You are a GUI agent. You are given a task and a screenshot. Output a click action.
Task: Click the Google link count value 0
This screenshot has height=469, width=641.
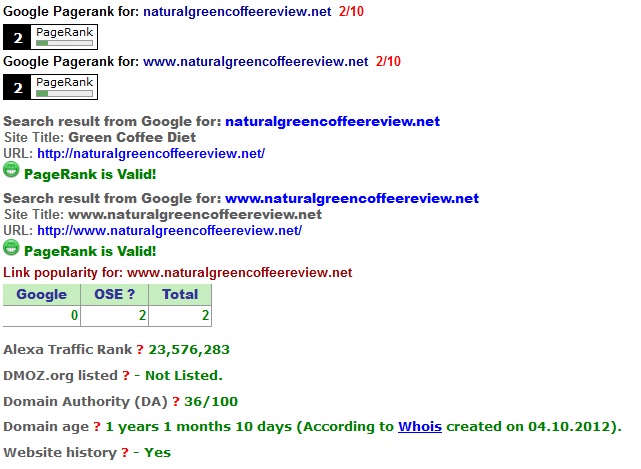point(74,315)
